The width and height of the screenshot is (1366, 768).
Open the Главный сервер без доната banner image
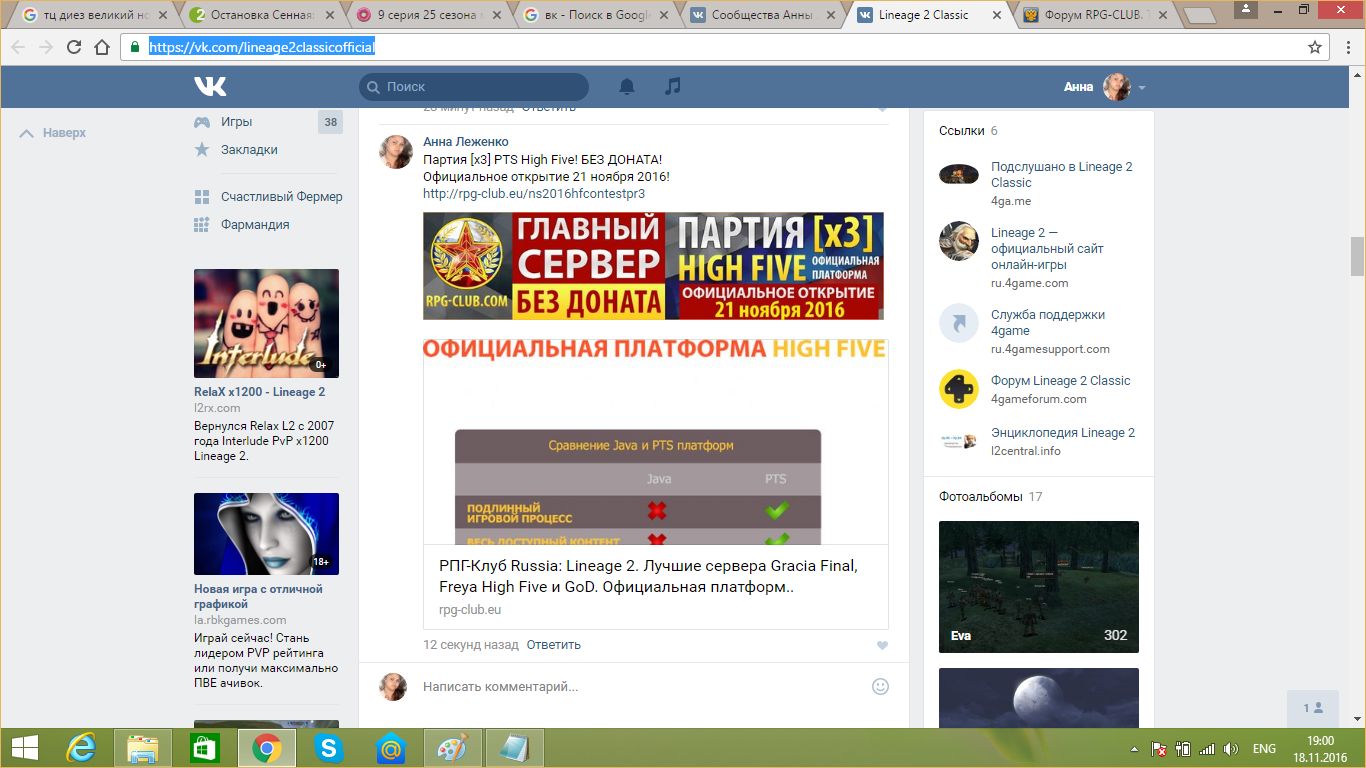click(x=653, y=266)
